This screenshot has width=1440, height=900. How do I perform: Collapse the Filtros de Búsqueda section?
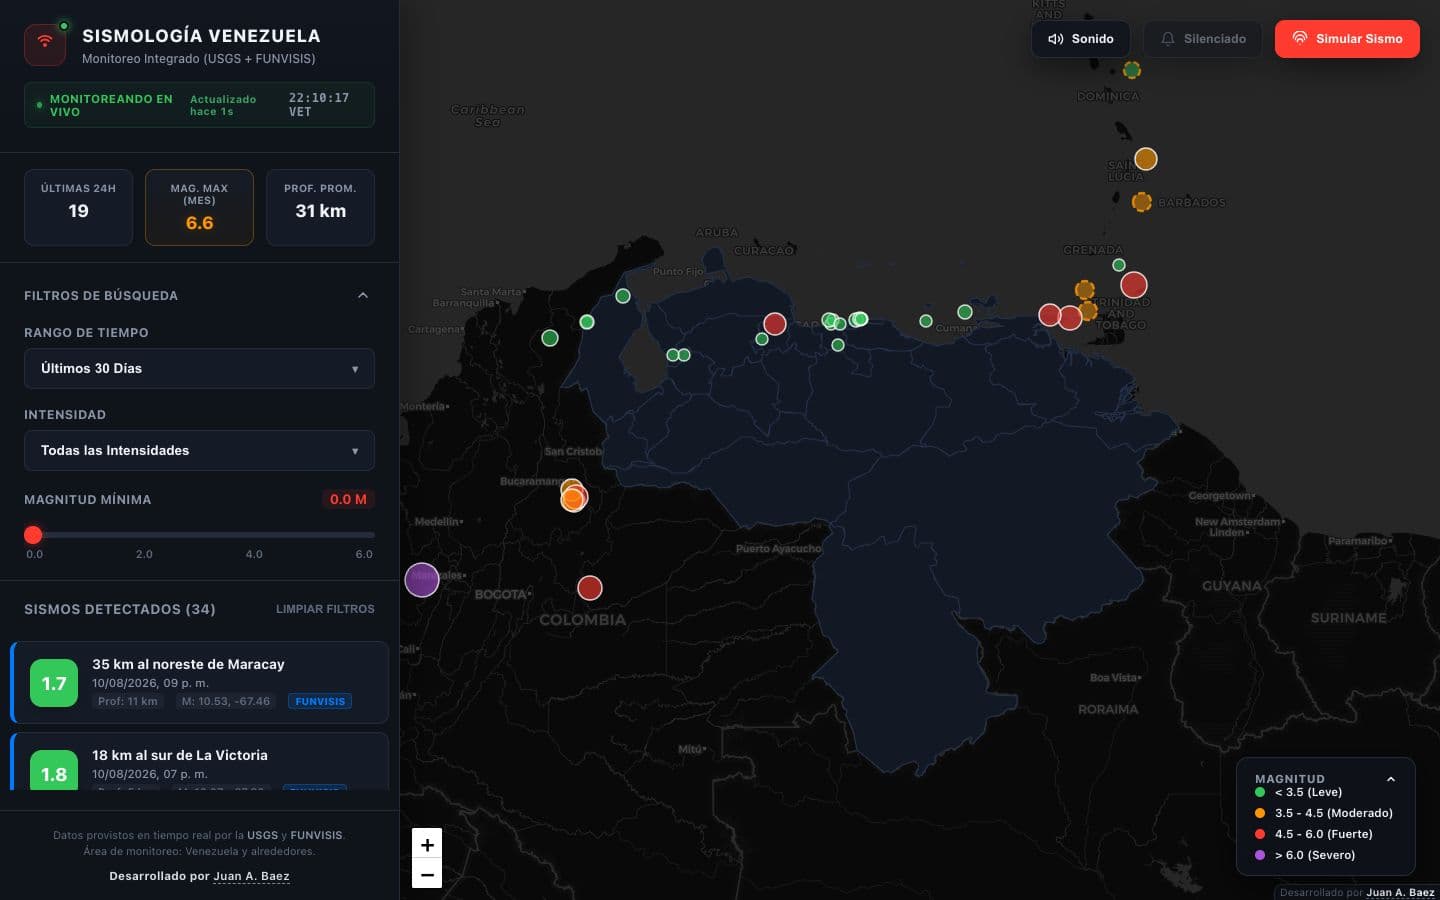[363, 295]
